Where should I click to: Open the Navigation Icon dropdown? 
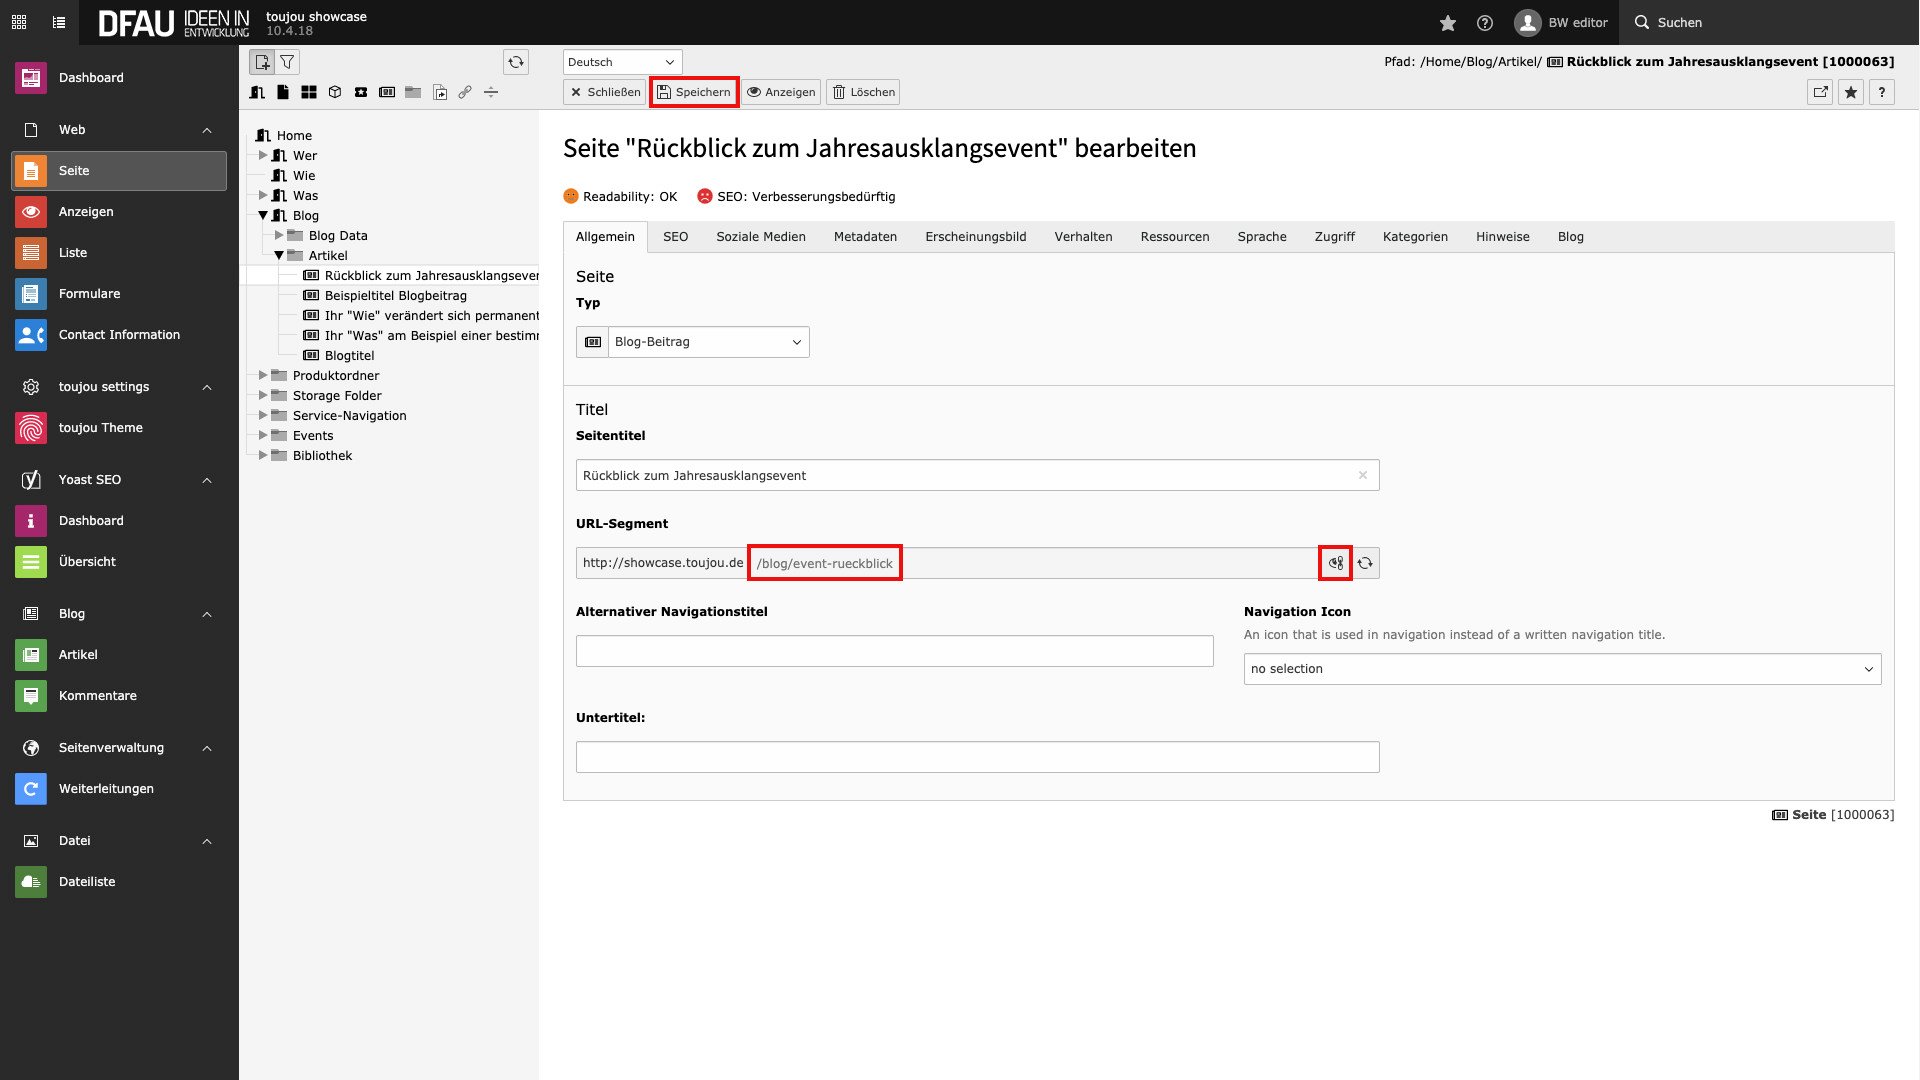coord(1562,669)
